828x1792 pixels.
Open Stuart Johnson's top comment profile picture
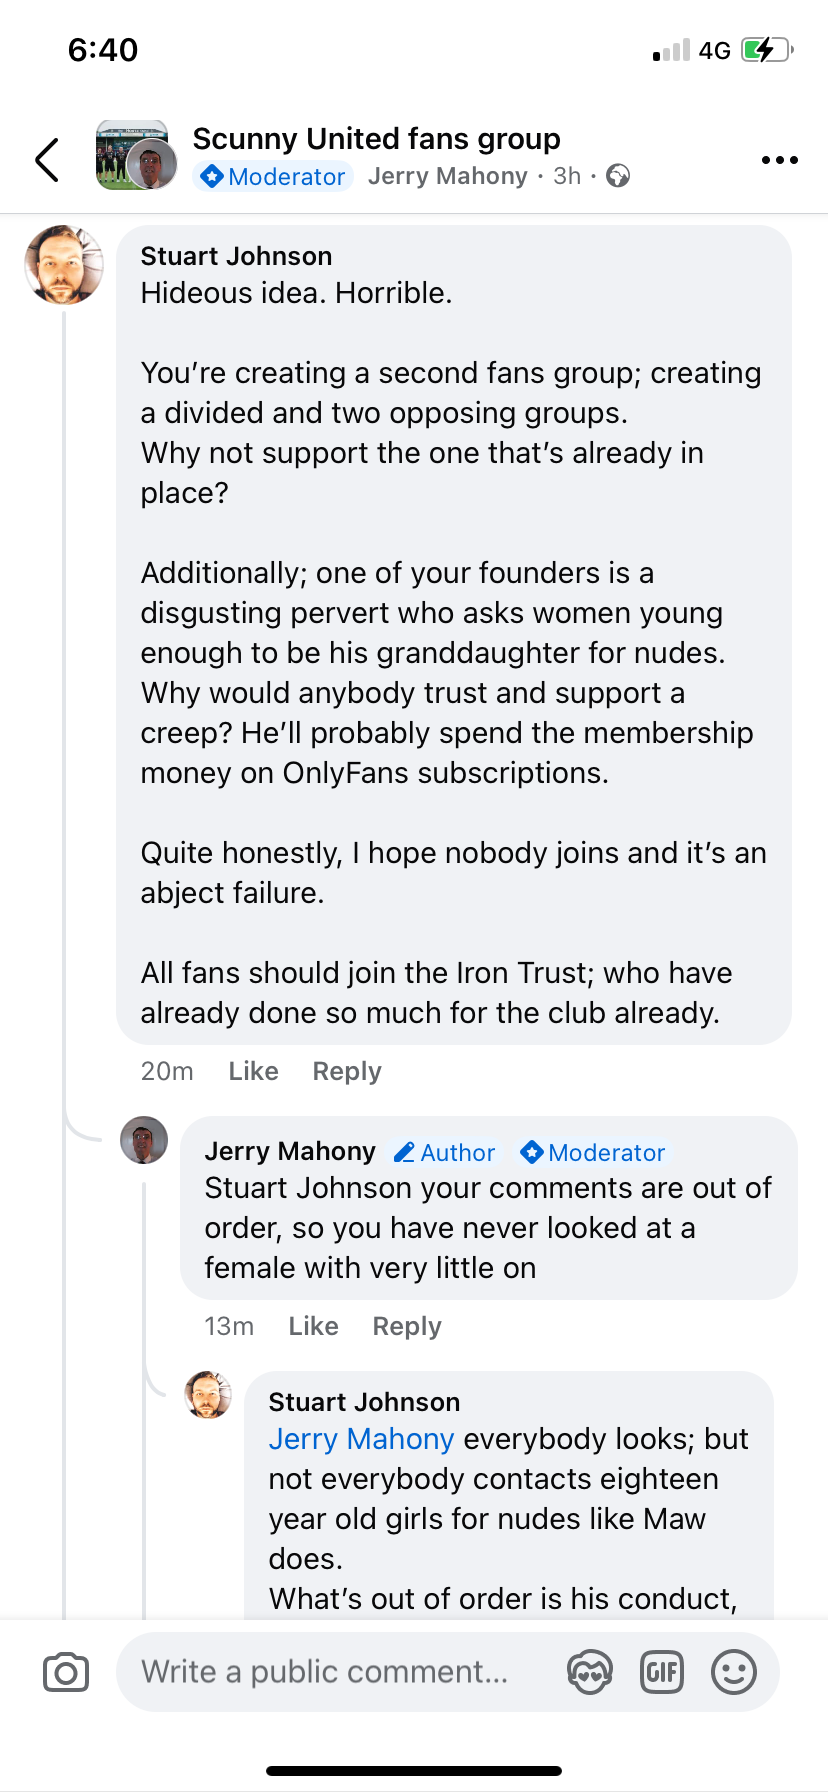(63, 265)
